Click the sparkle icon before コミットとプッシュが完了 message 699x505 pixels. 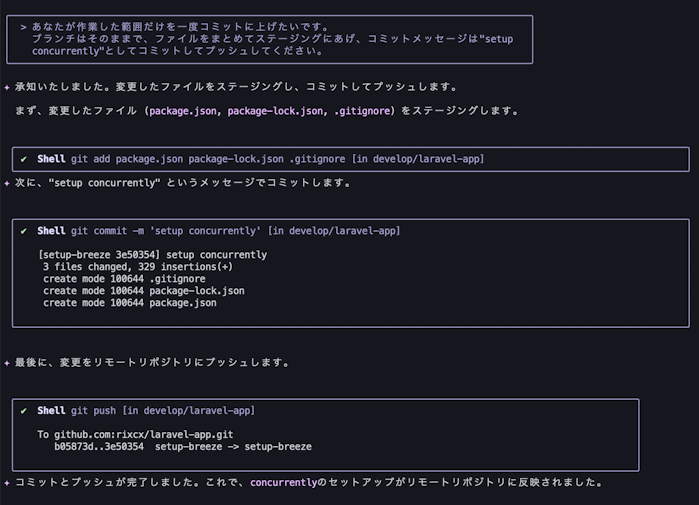tap(7, 483)
